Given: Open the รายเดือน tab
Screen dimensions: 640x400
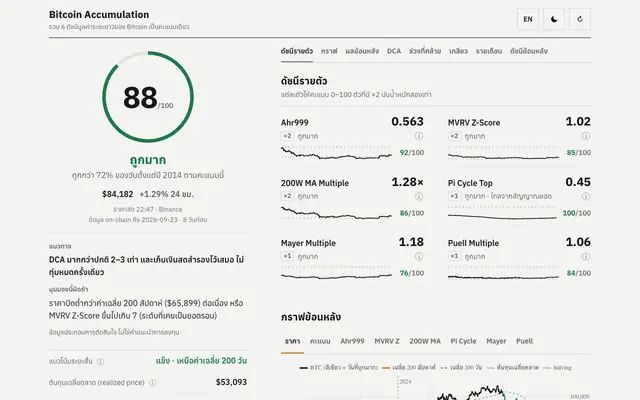Looking at the screenshot, I should coord(489,51).
